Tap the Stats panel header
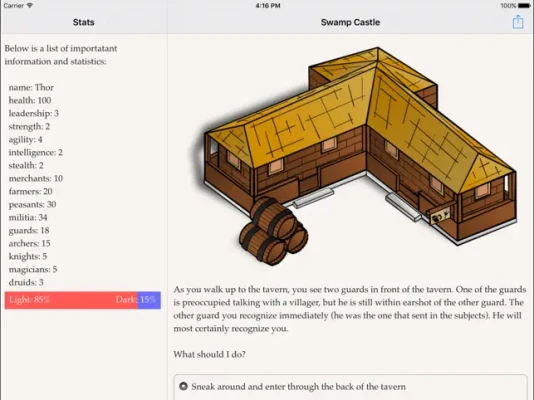The width and height of the screenshot is (534, 400). click(x=83, y=22)
